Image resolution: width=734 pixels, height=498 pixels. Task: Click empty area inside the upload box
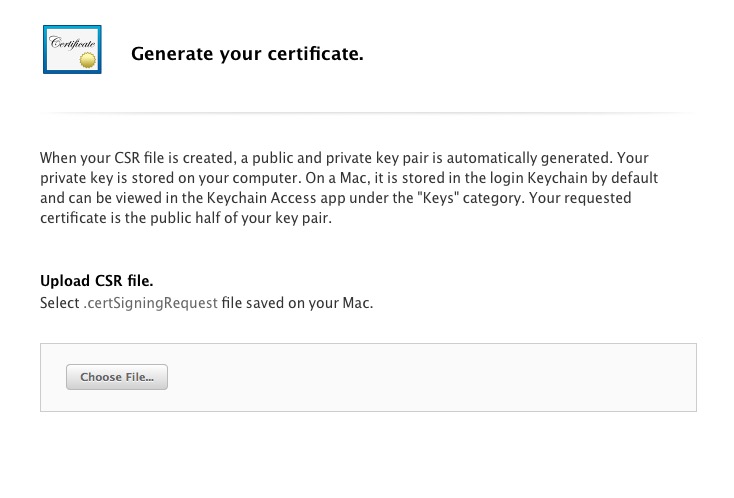pos(421,377)
